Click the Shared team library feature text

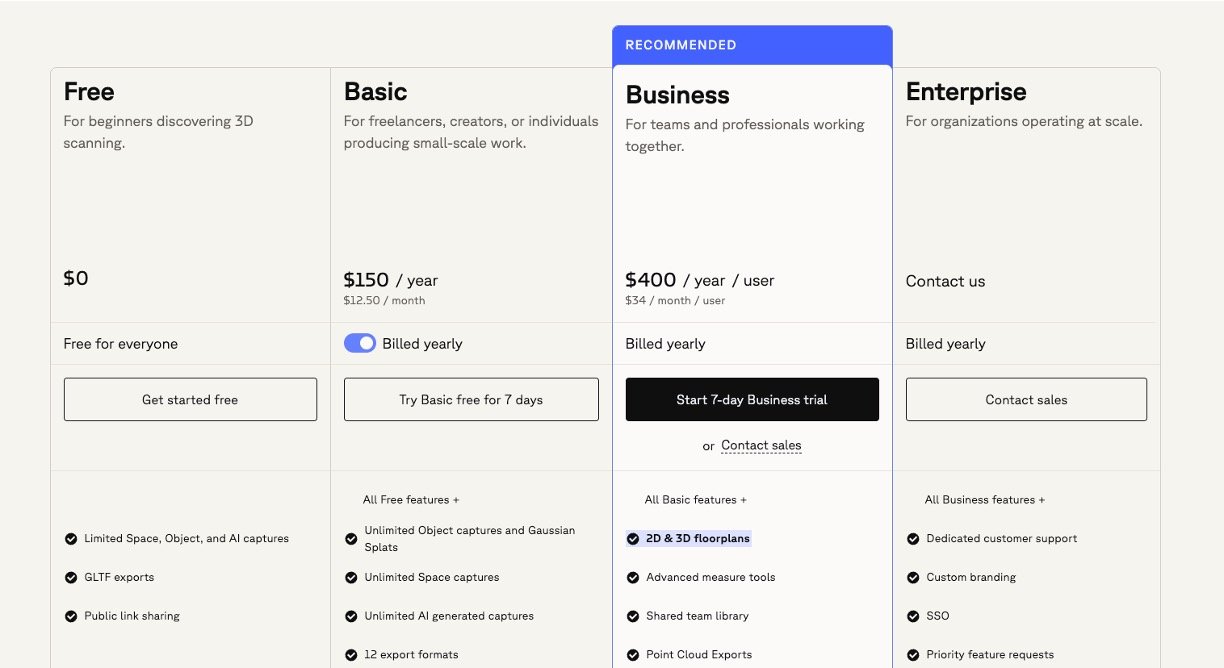click(x=697, y=616)
